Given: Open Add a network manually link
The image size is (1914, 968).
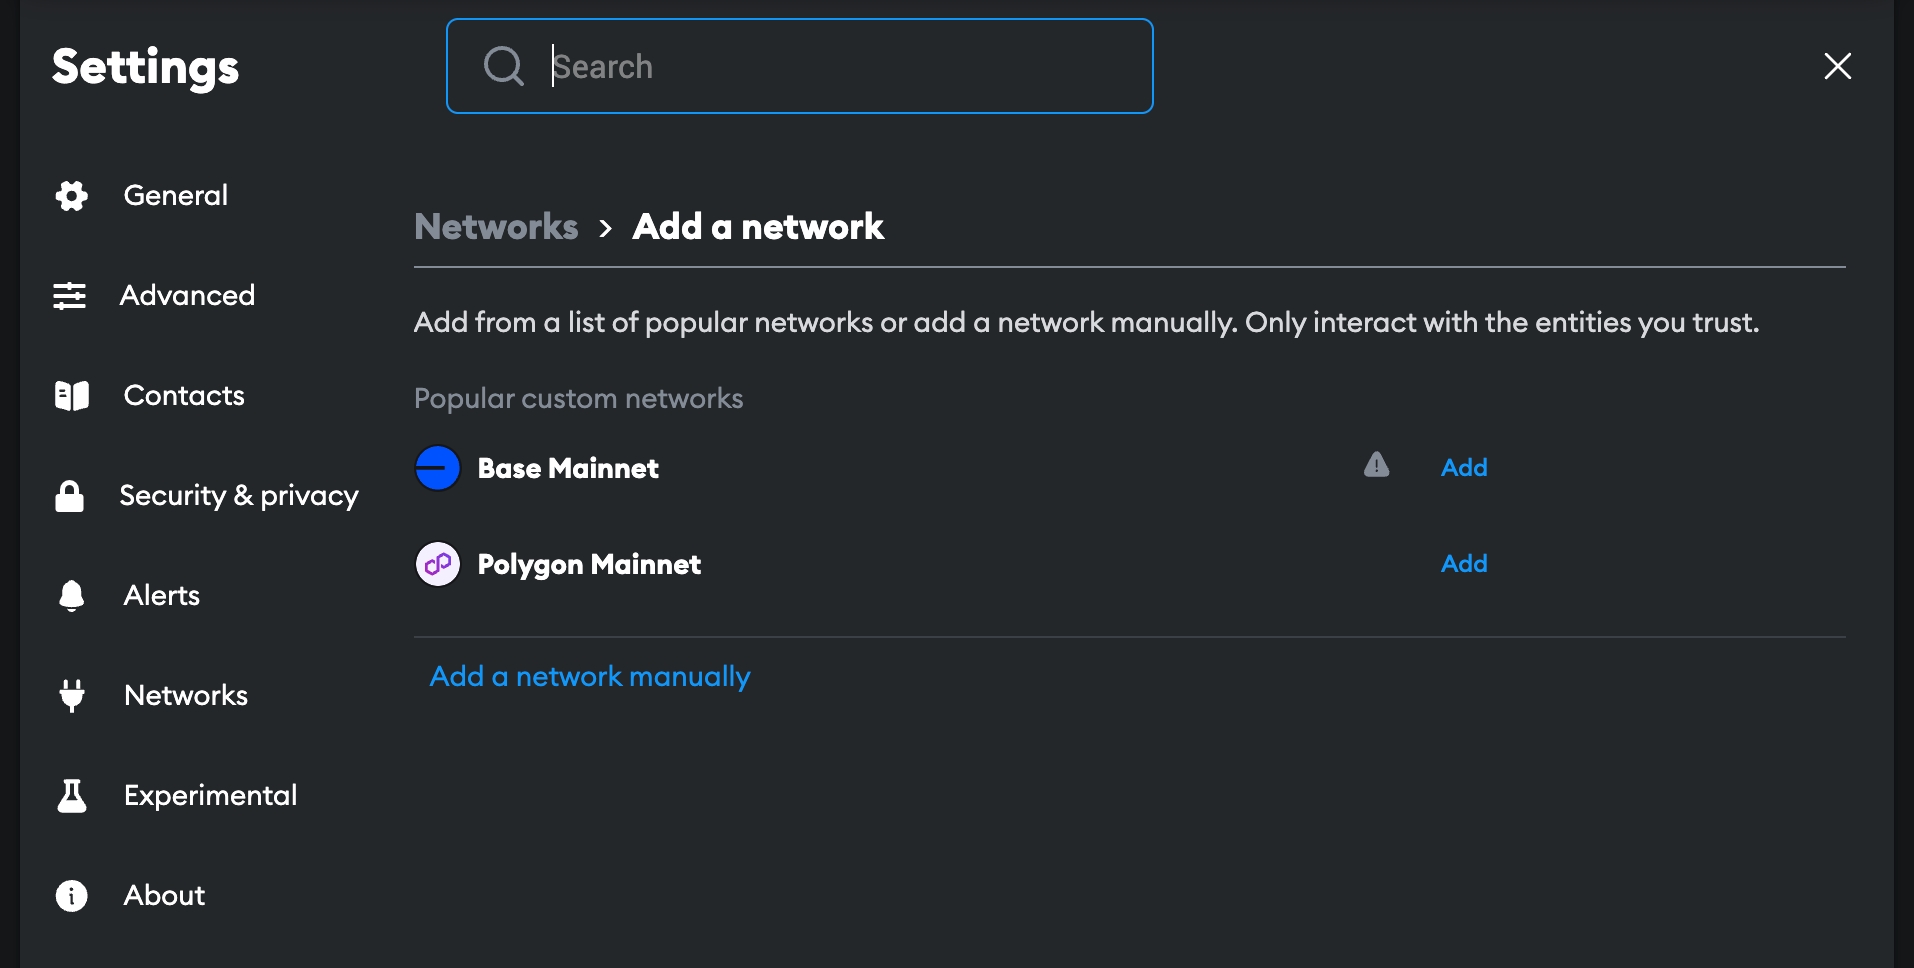Looking at the screenshot, I should tap(590, 677).
